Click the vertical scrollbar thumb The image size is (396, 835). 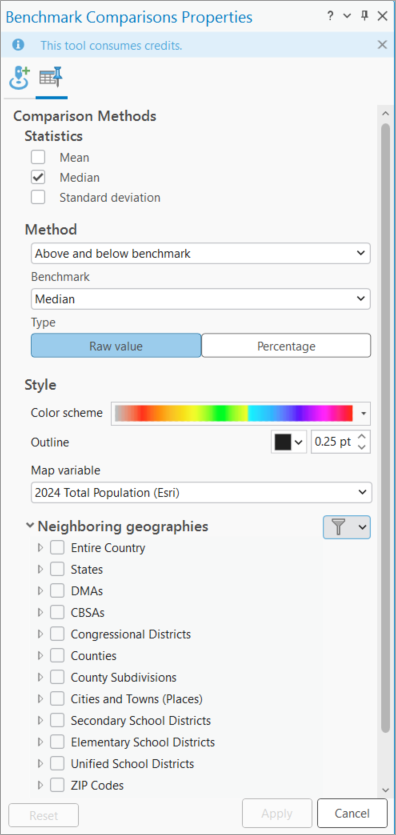coord(385,429)
